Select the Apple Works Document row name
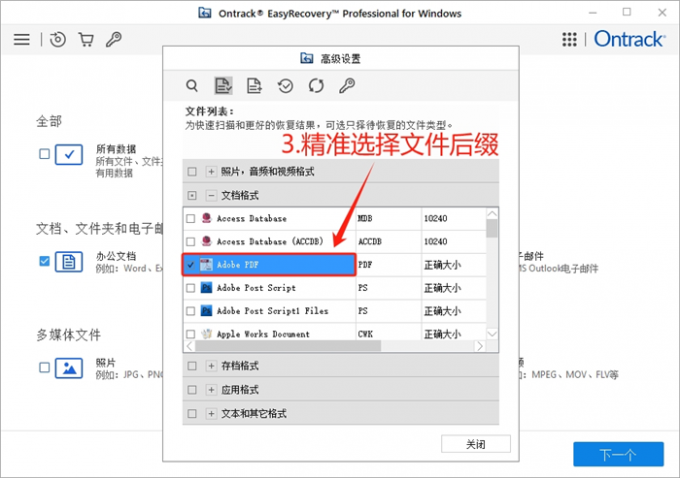Viewport: 680px width, 478px height. pyautogui.click(x=263, y=334)
